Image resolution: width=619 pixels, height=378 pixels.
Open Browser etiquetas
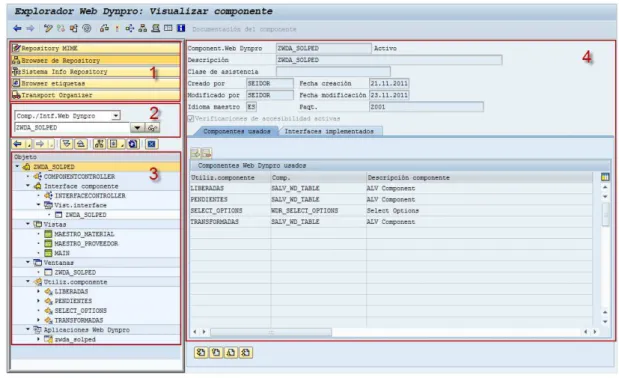click(x=96, y=83)
